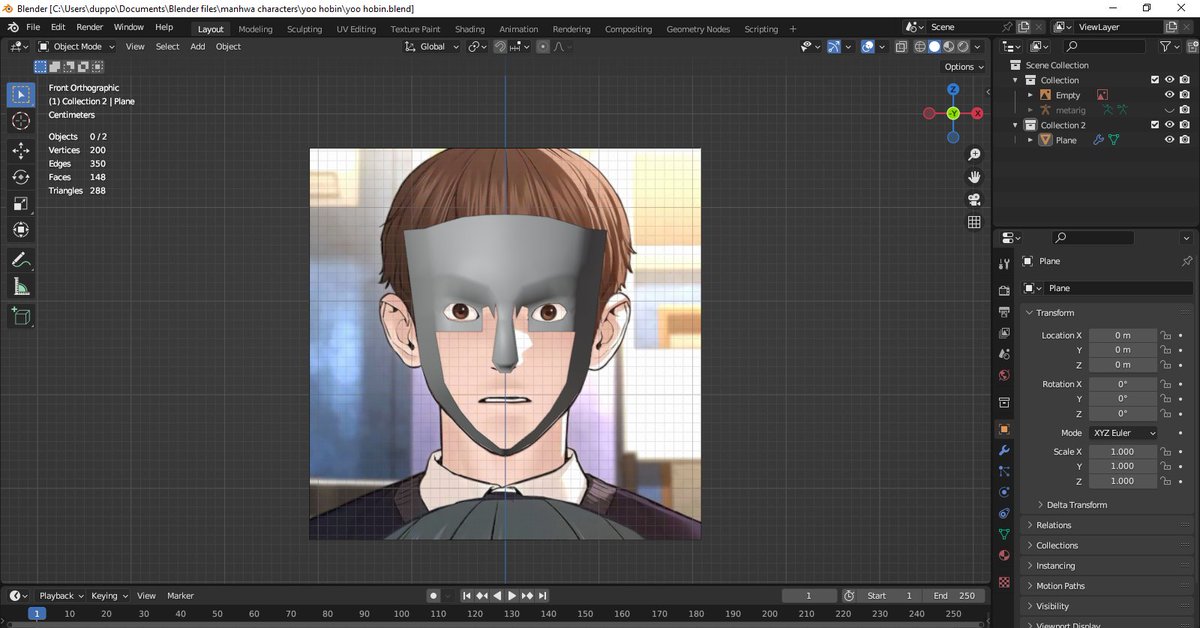The width and height of the screenshot is (1200, 628).
Task: Open the File menu
Action: [x=33, y=27]
